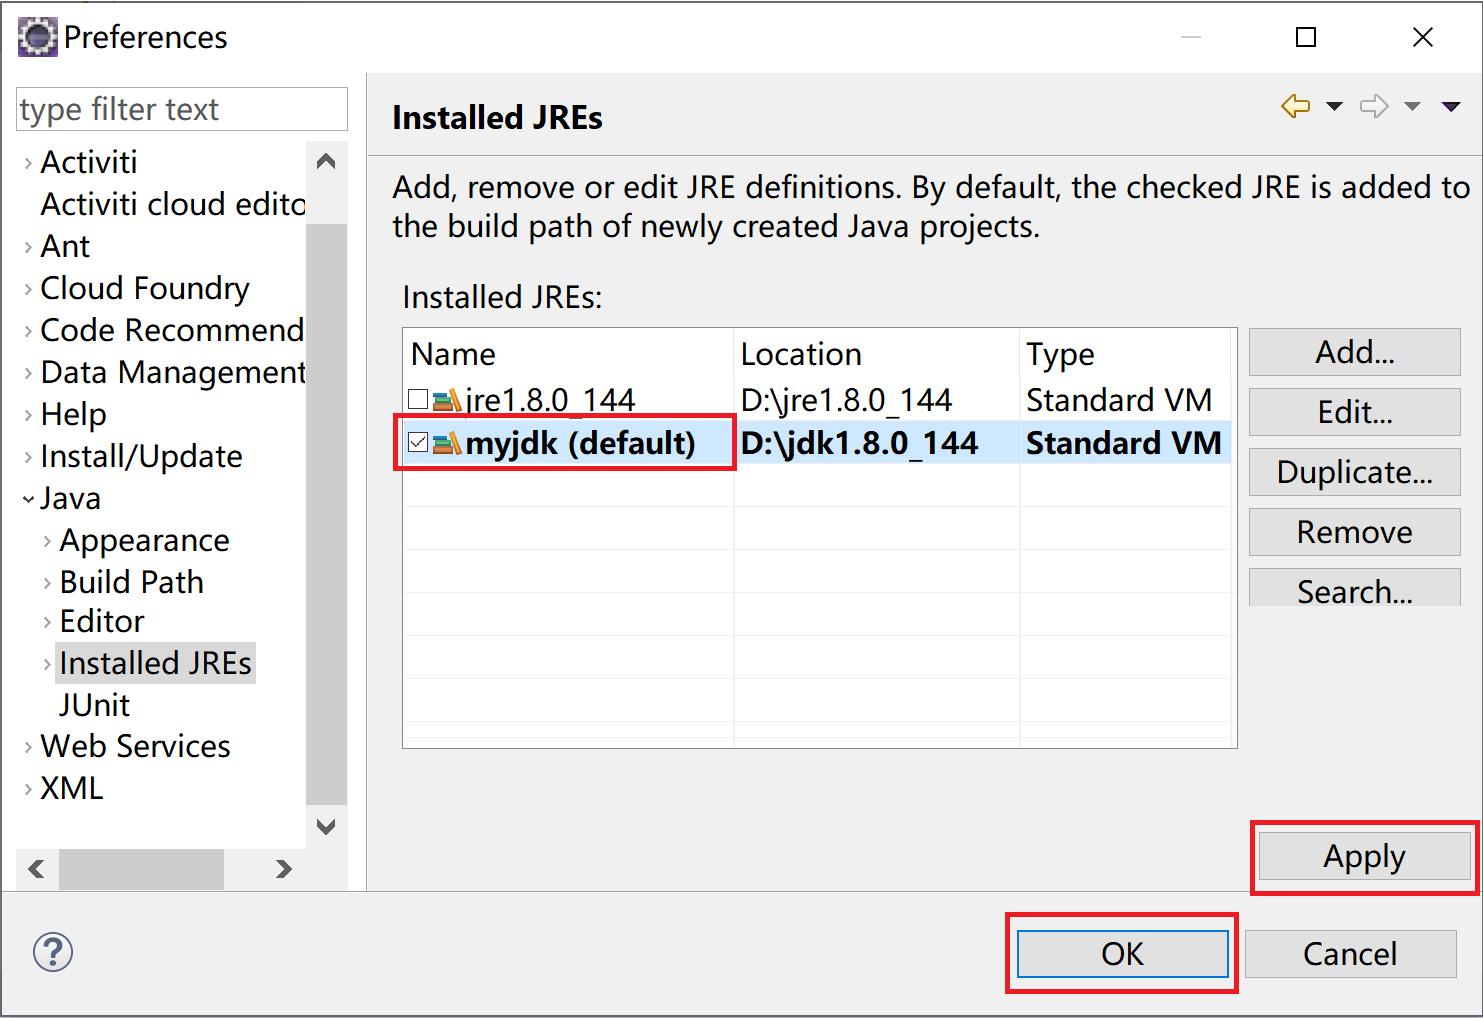Sort by the Name column header
This screenshot has width=1483, height=1018.
[x=568, y=354]
